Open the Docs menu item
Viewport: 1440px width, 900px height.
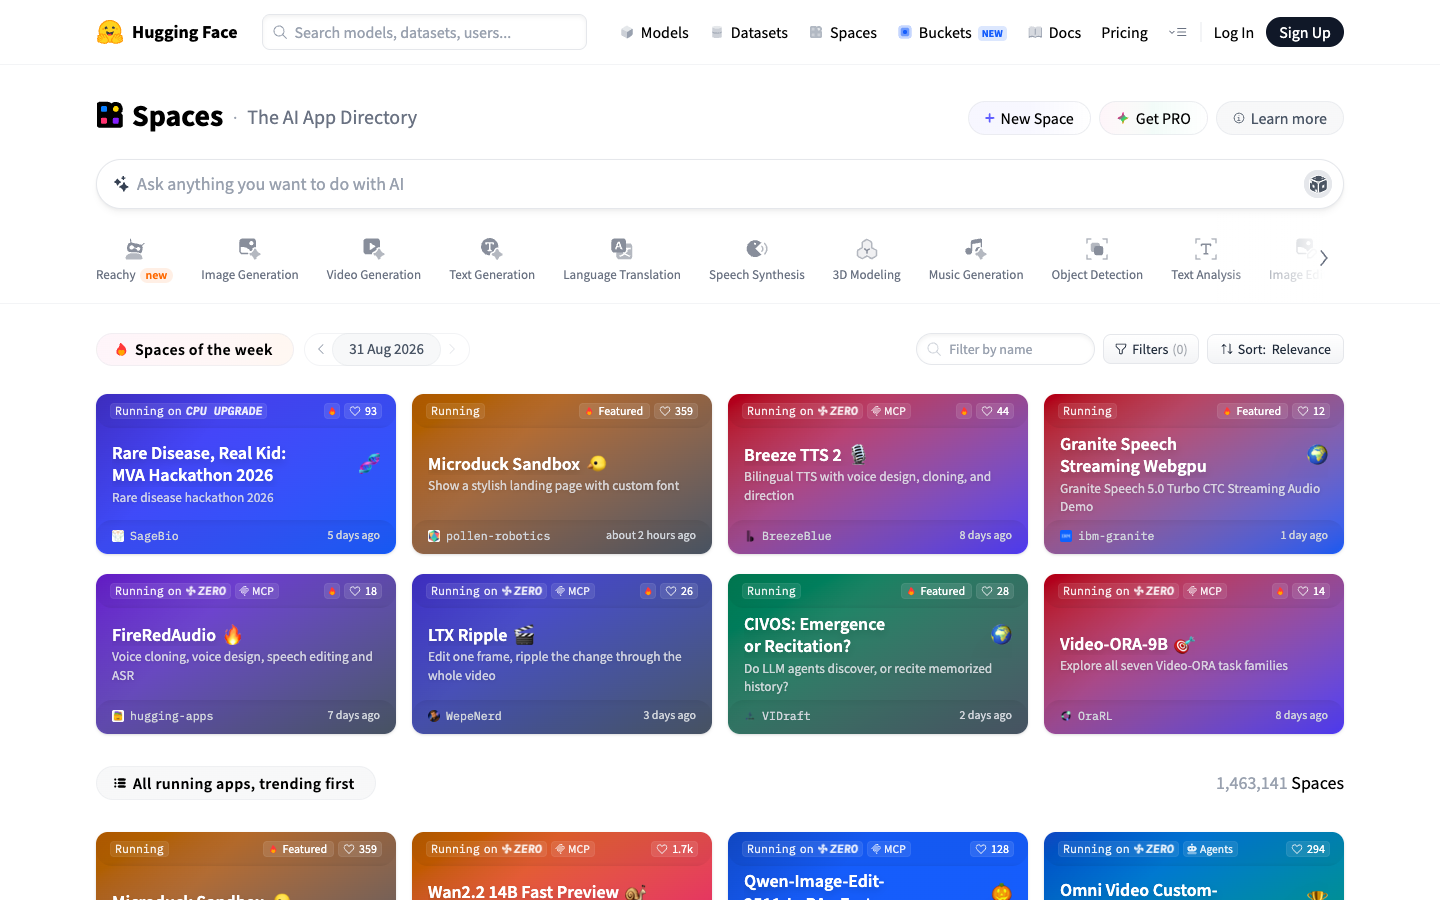click(1054, 32)
